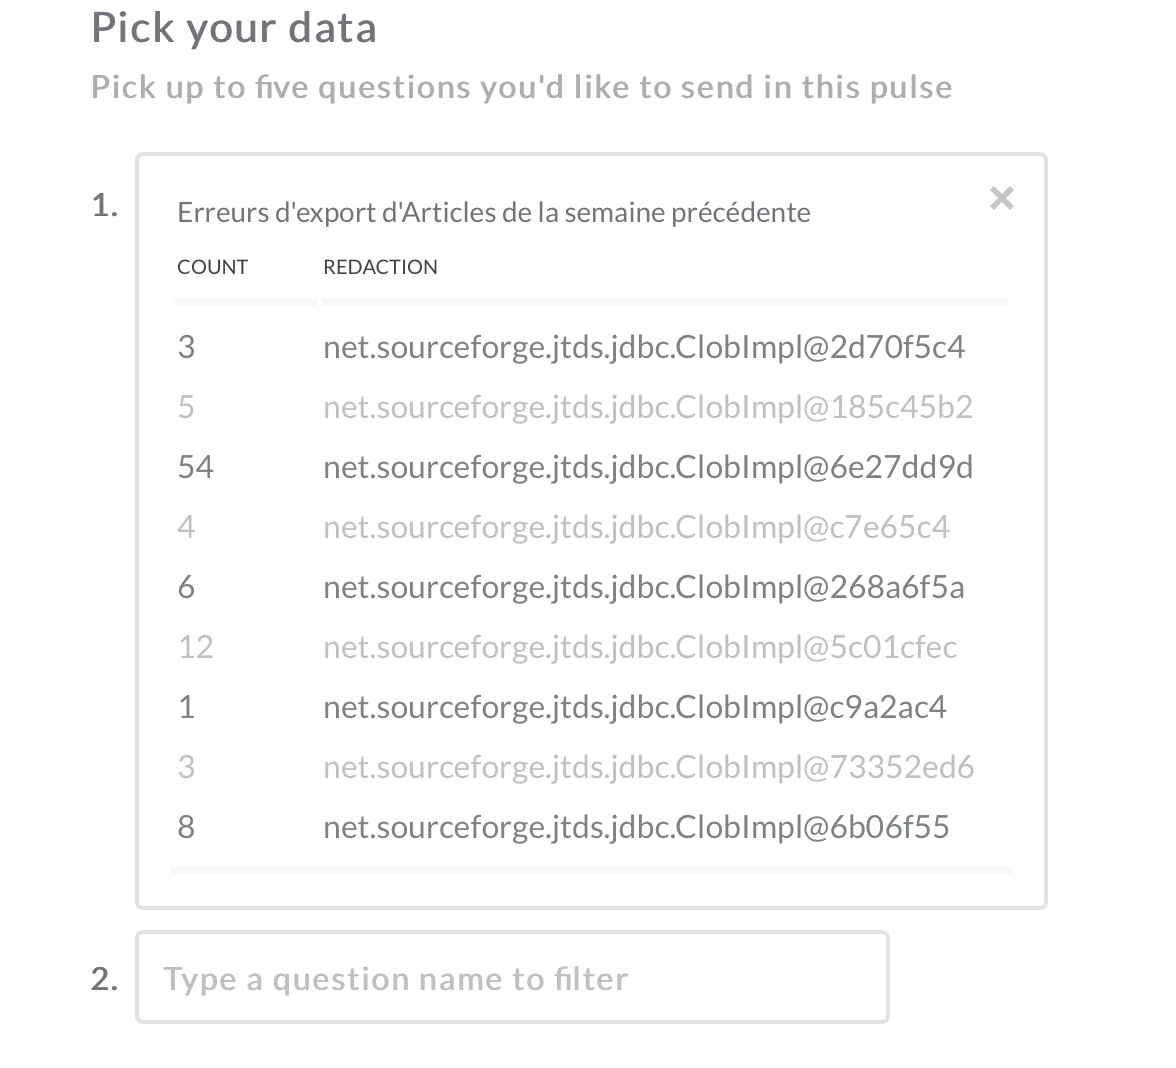Click the COUNT column header
The width and height of the screenshot is (1176, 1068).
(212, 266)
